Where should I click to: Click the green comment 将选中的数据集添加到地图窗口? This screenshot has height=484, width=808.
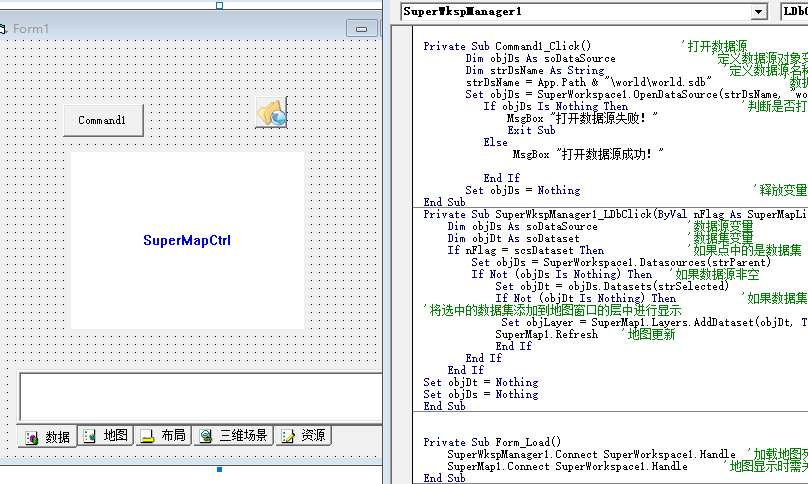(552, 310)
